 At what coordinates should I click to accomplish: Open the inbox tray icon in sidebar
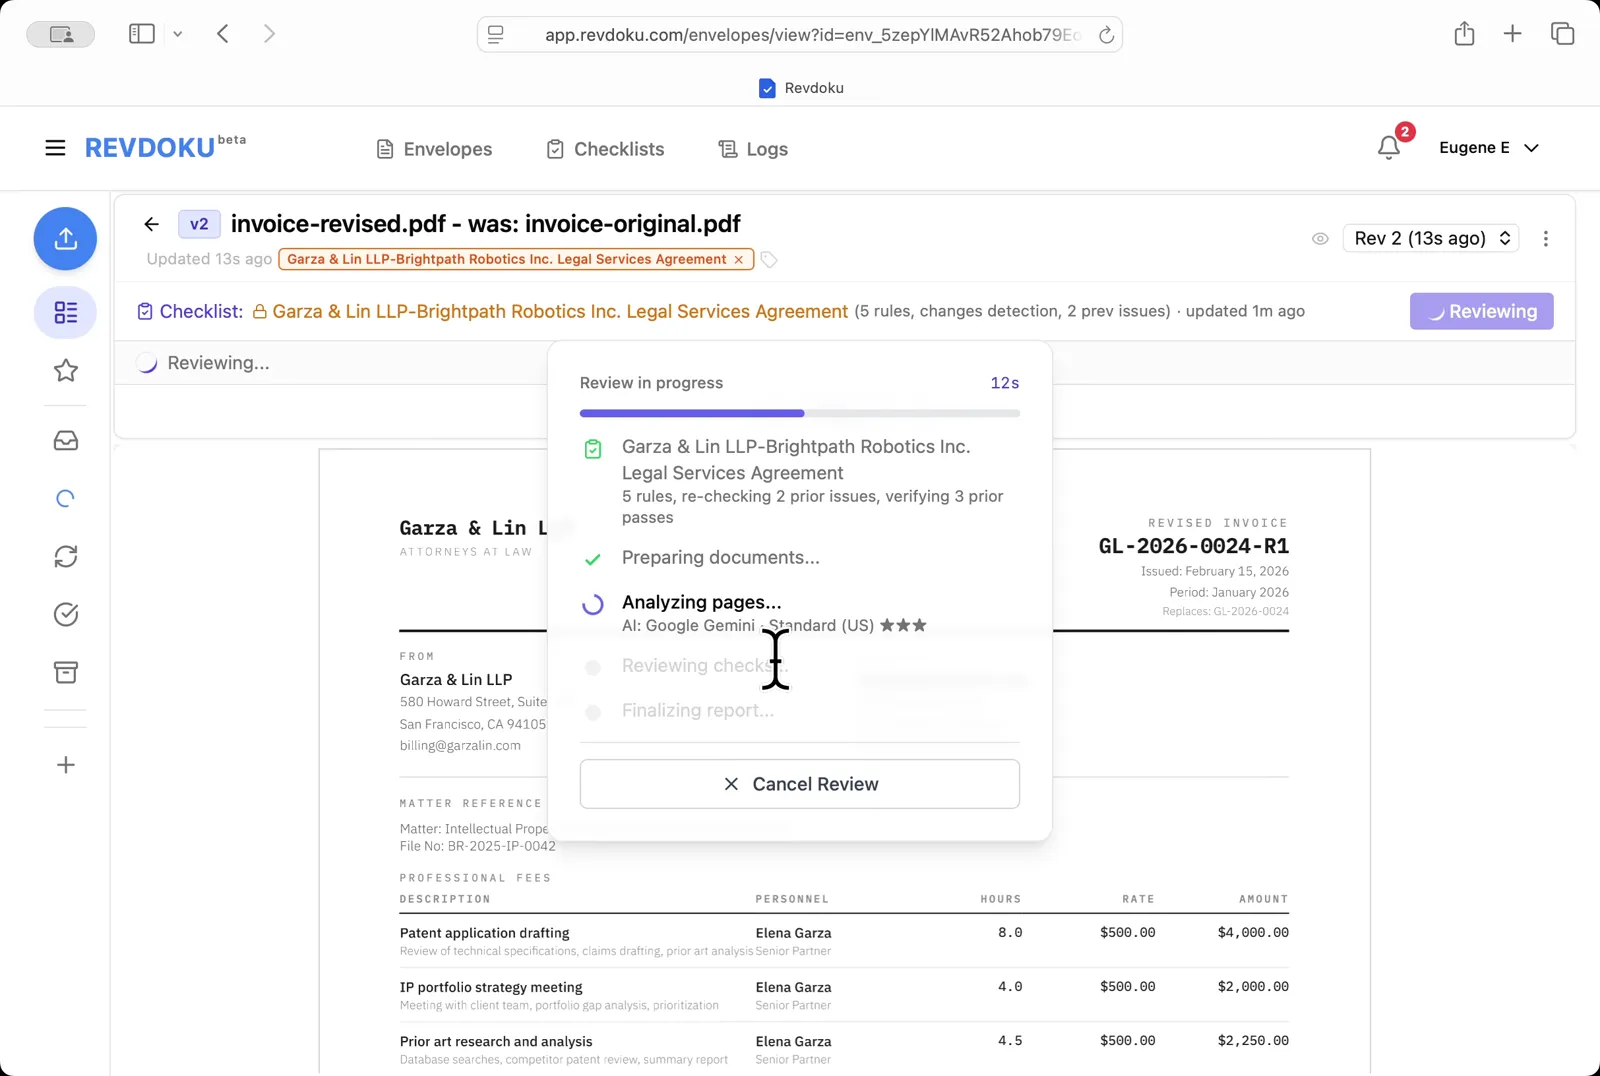(x=65, y=440)
